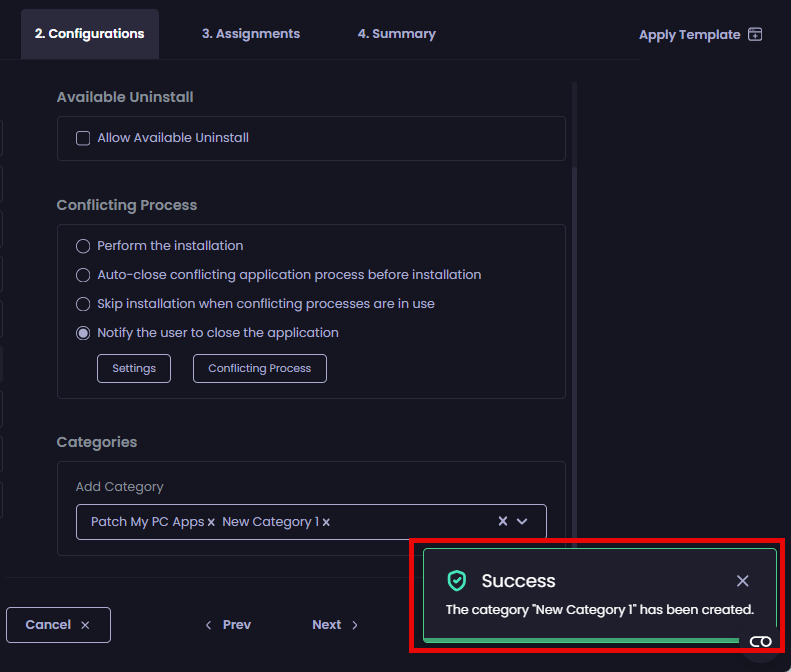Open the 4. Summary tab
791x672 pixels.
click(x=396, y=34)
